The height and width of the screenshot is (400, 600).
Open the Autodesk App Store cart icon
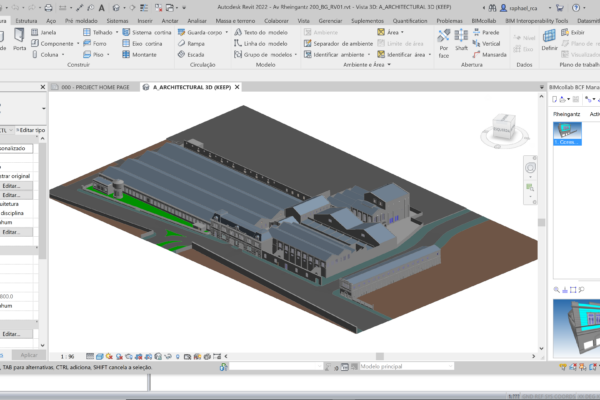[x=559, y=8]
